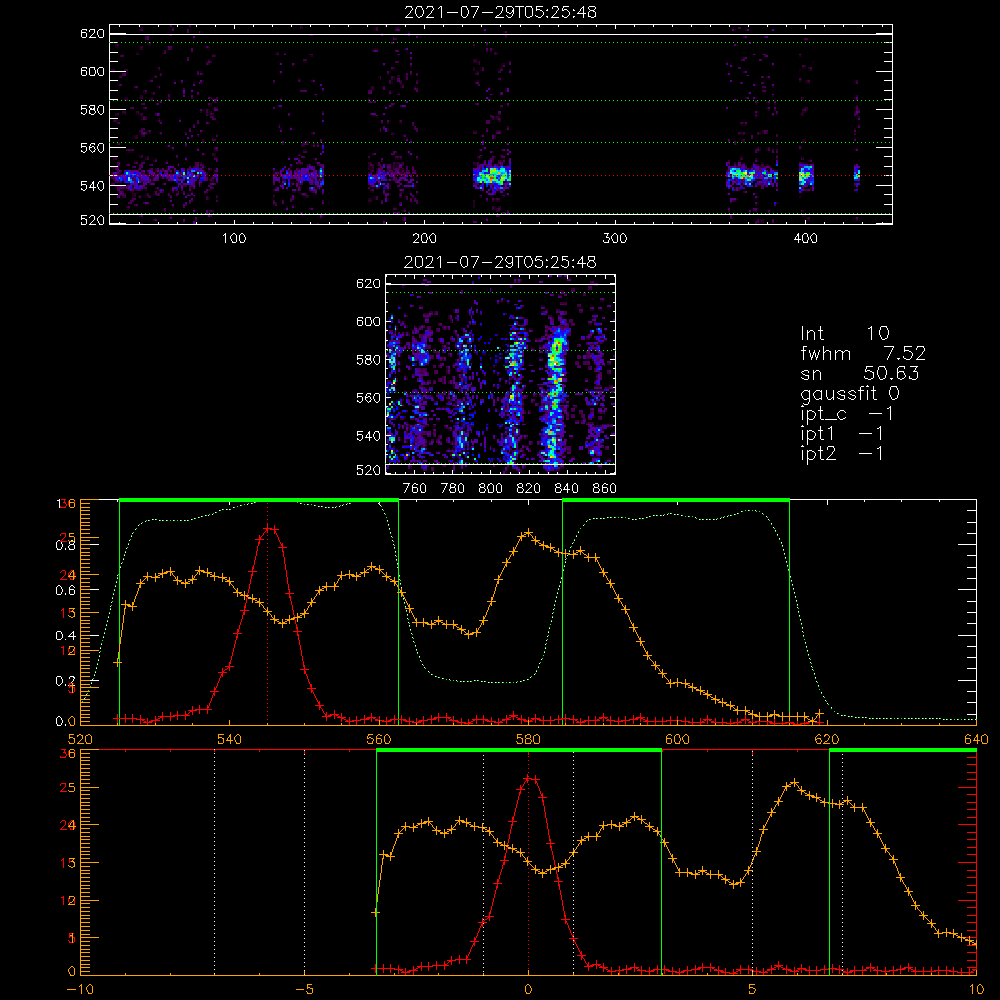Click orange curve peak near 580 in third plot
This screenshot has height=1000, width=1000.
click(527, 532)
